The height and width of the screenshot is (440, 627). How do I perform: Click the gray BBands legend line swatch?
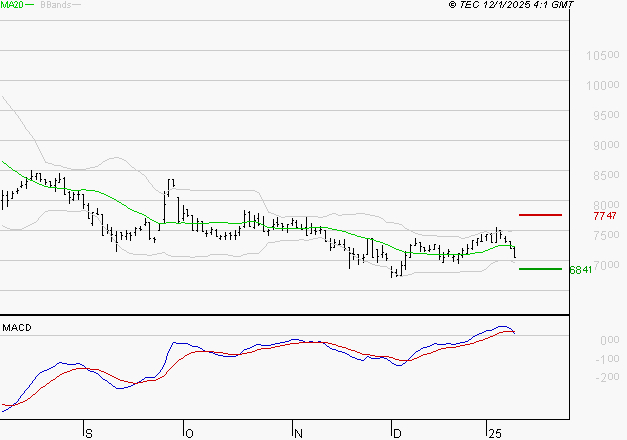point(77,6)
